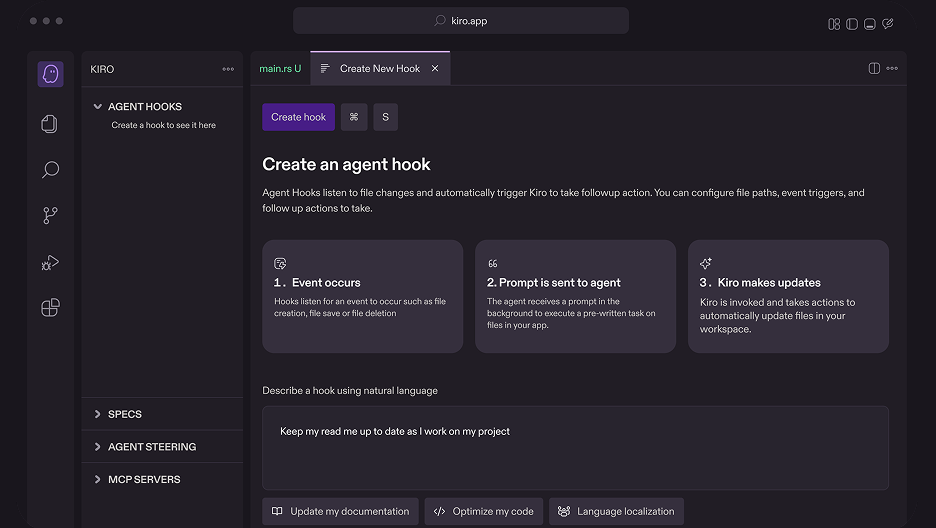
Task: Open the editor more actions ellipsis
Action: (892, 69)
